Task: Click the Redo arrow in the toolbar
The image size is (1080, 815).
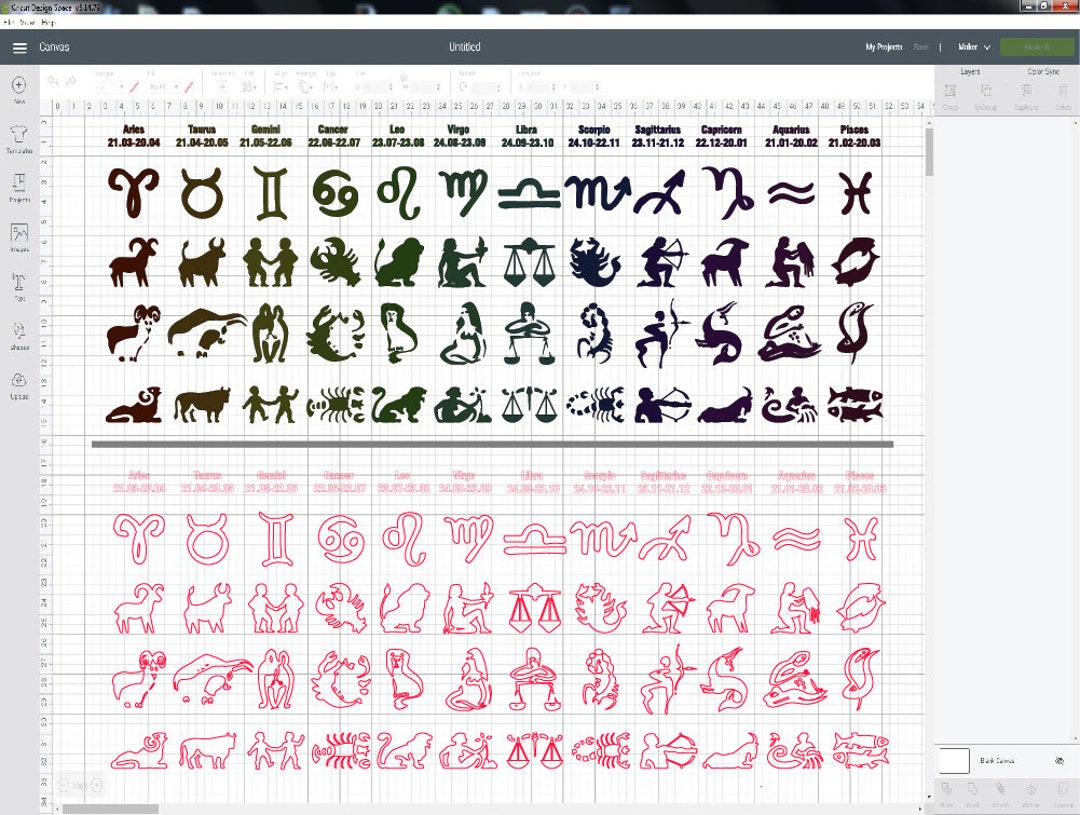Action: (x=69, y=80)
